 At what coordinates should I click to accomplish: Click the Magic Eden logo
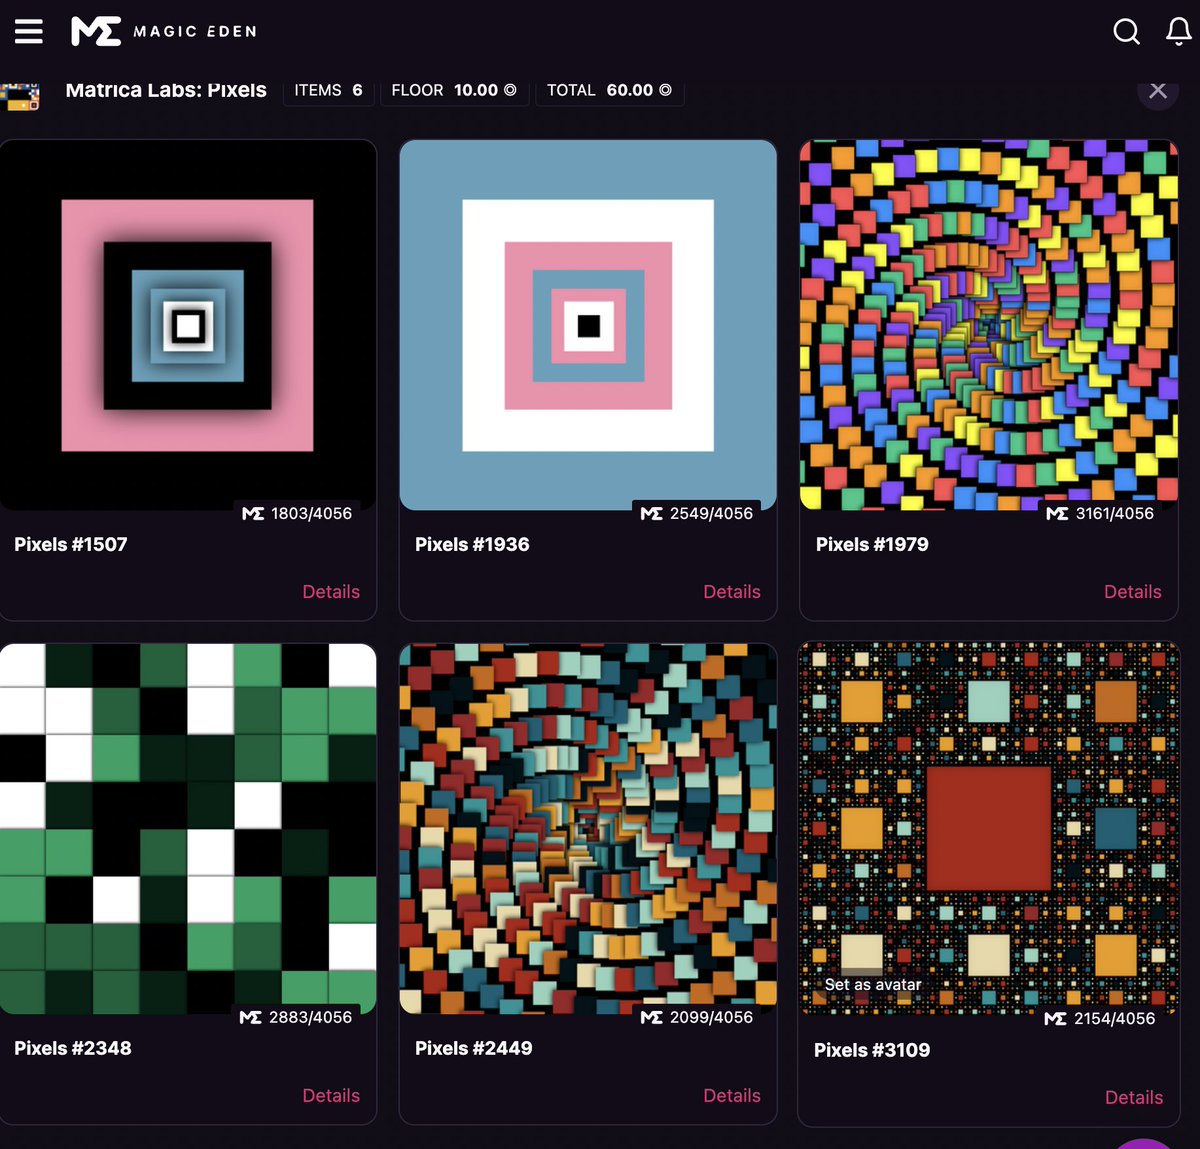[164, 31]
